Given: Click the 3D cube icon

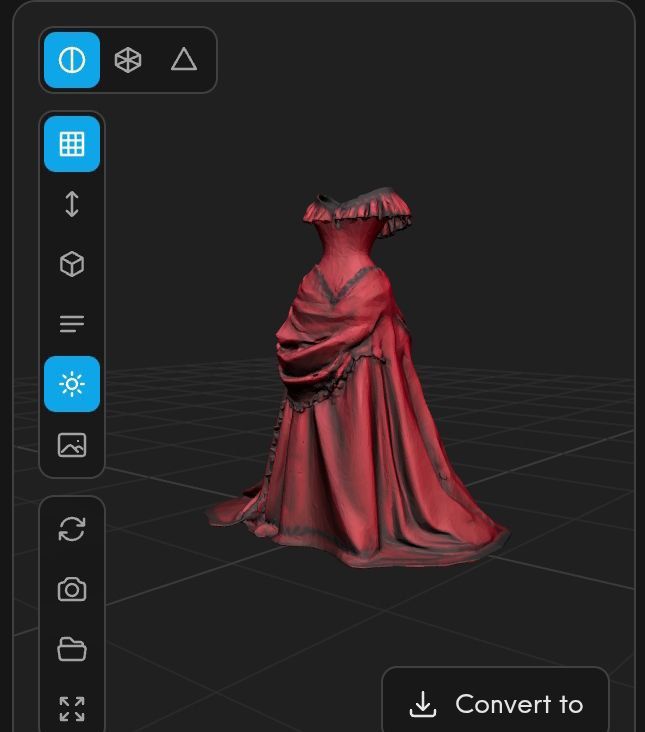Looking at the screenshot, I should point(72,264).
